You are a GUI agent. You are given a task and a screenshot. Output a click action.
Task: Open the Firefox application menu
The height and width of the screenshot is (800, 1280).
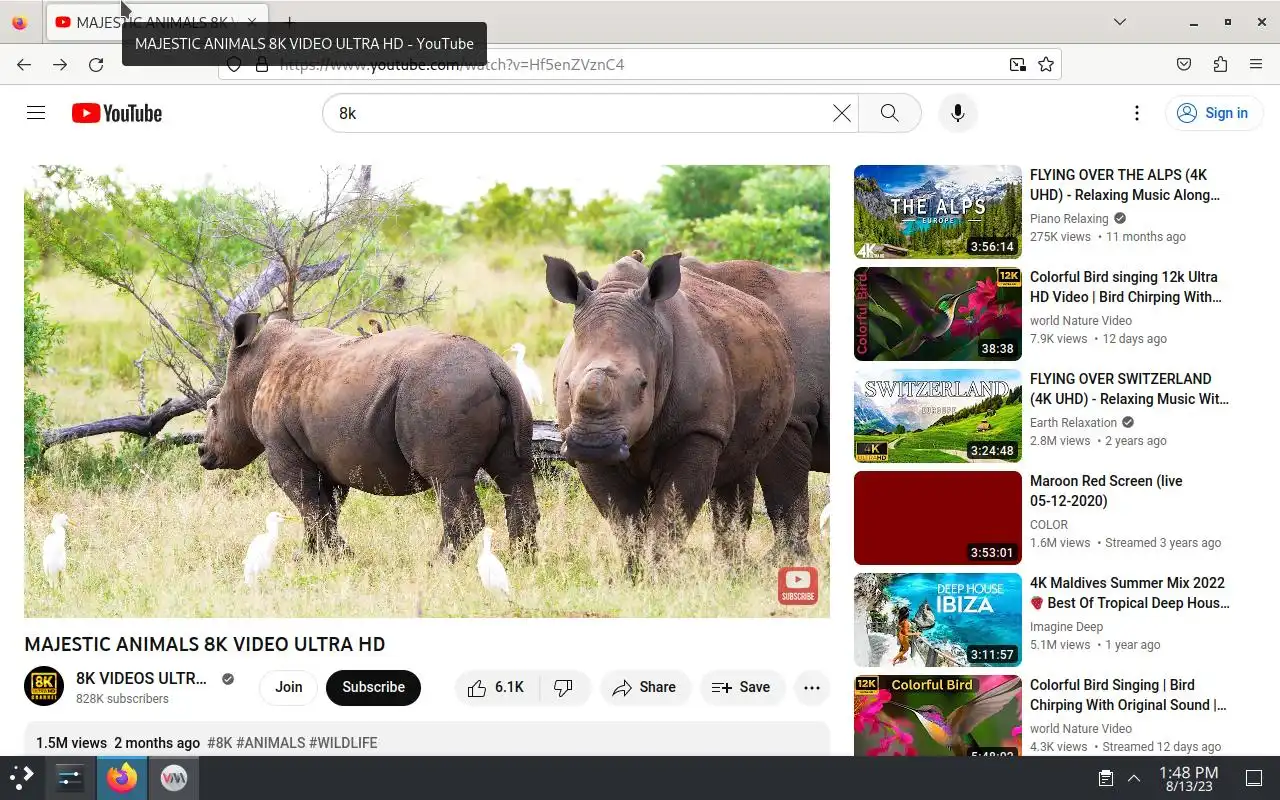pyautogui.click(x=1256, y=65)
